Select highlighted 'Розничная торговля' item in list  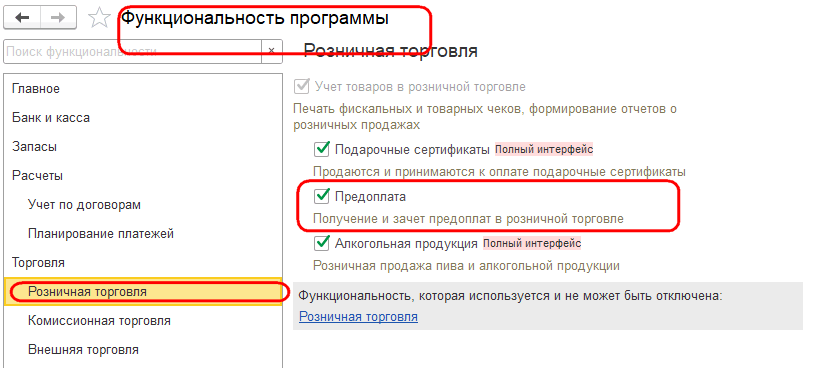click(142, 291)
